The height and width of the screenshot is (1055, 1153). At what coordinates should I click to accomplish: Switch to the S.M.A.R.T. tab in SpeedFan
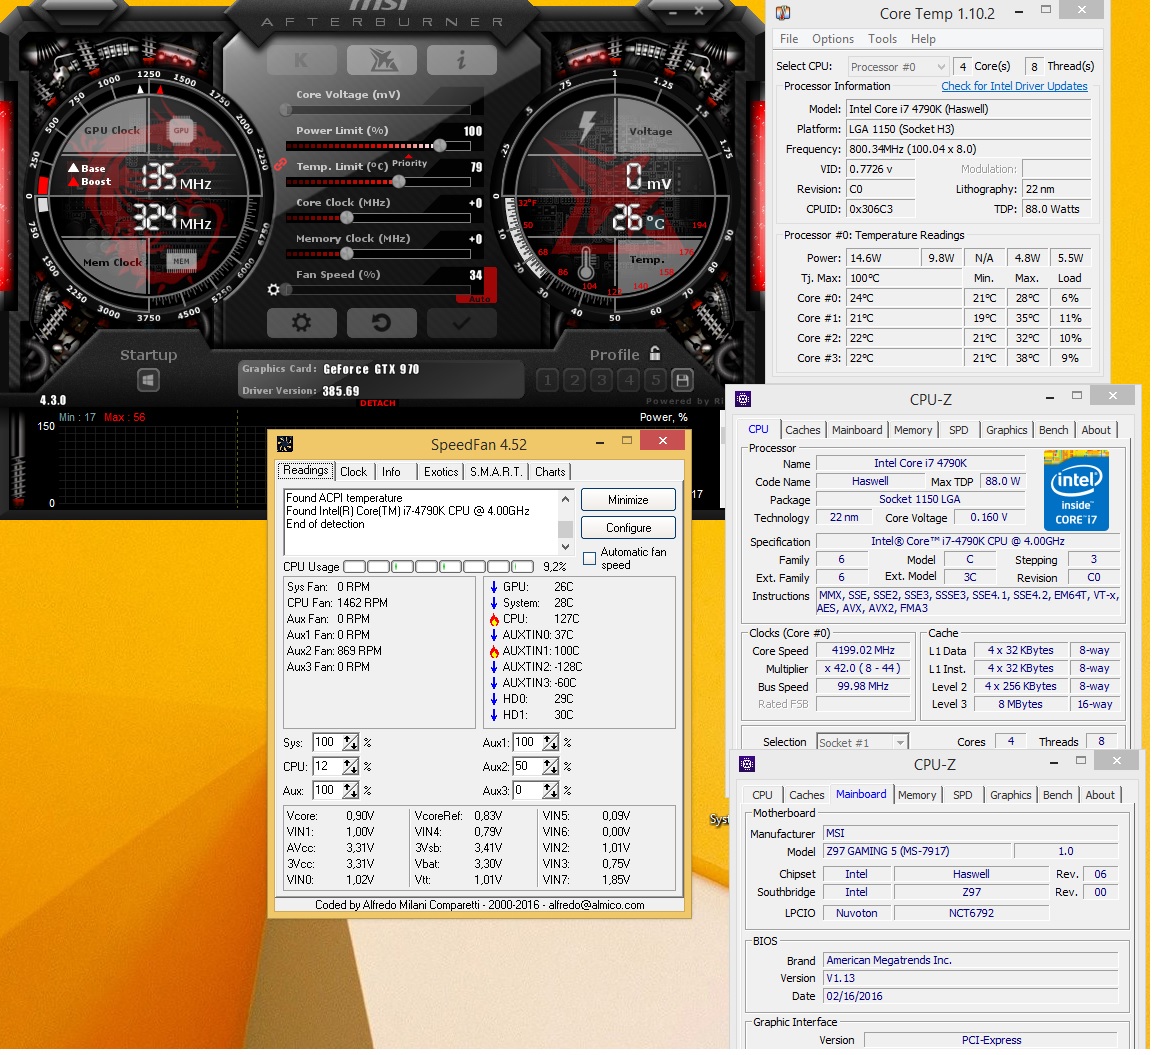[496, 472]
